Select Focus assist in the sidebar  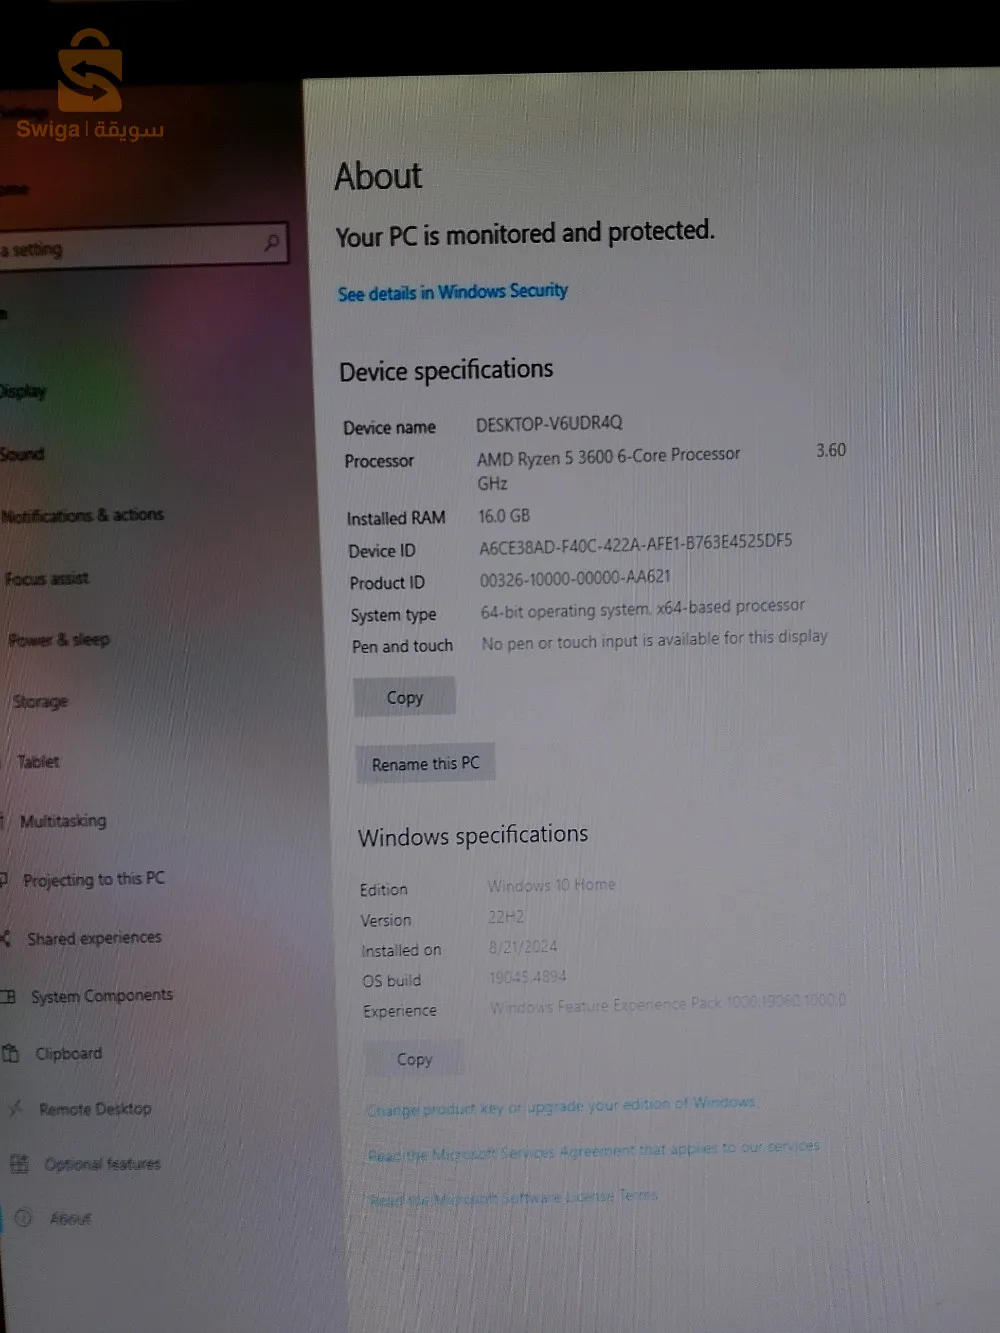pos(46,578)
